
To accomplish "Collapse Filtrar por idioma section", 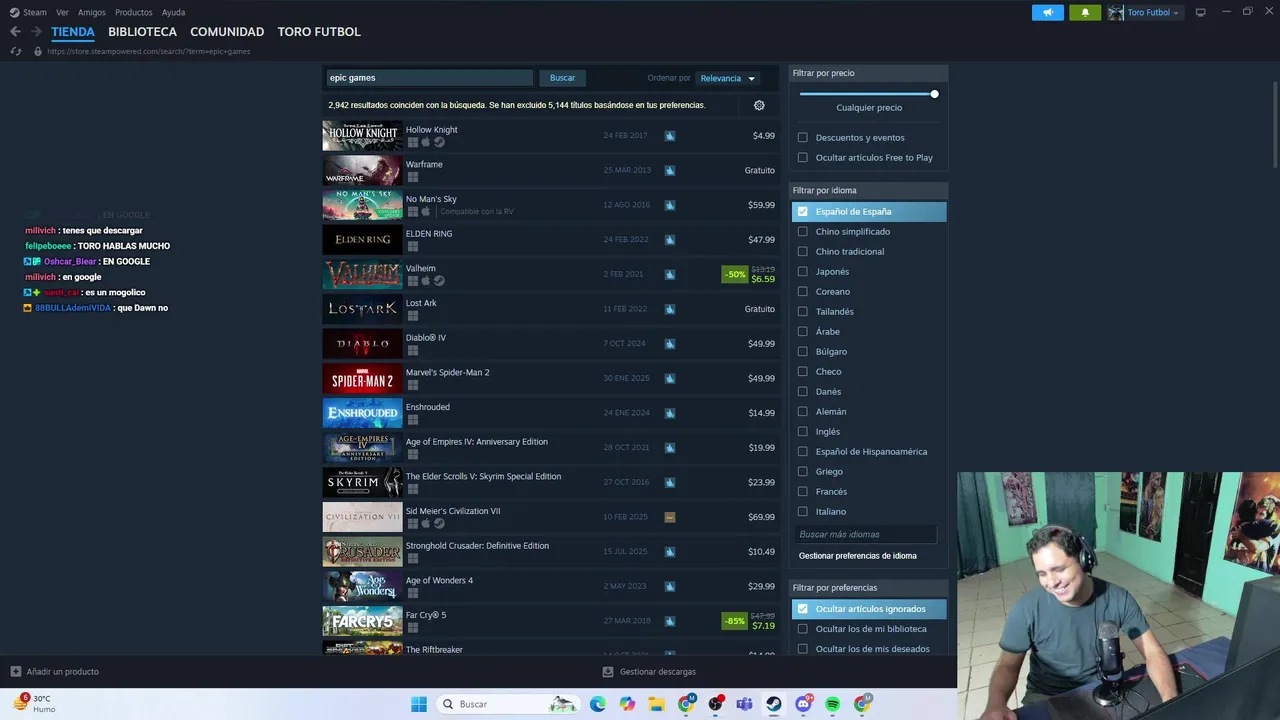I will click(868, 190).
